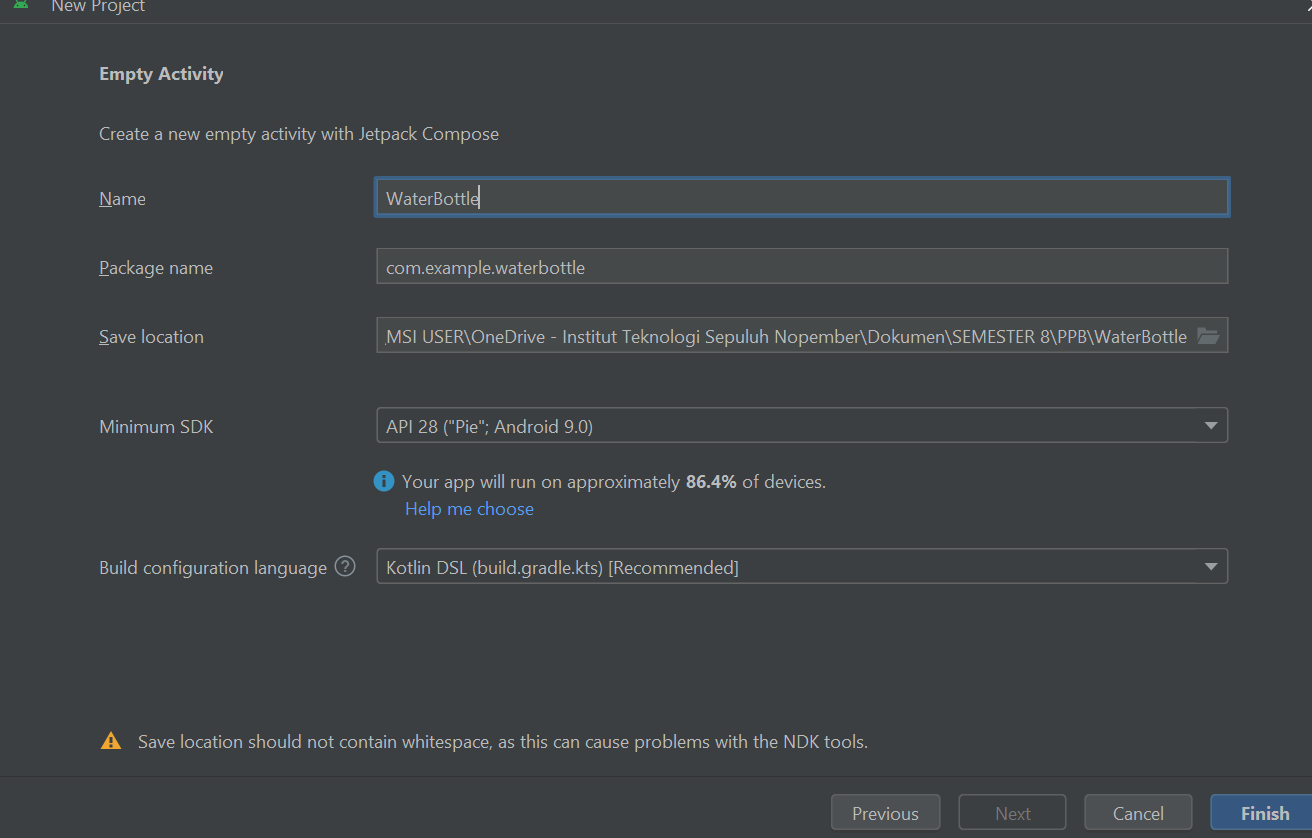1312x838 pixels.
Task: Open the Minimum SDK dropdown
Action: tap(802, 426)
